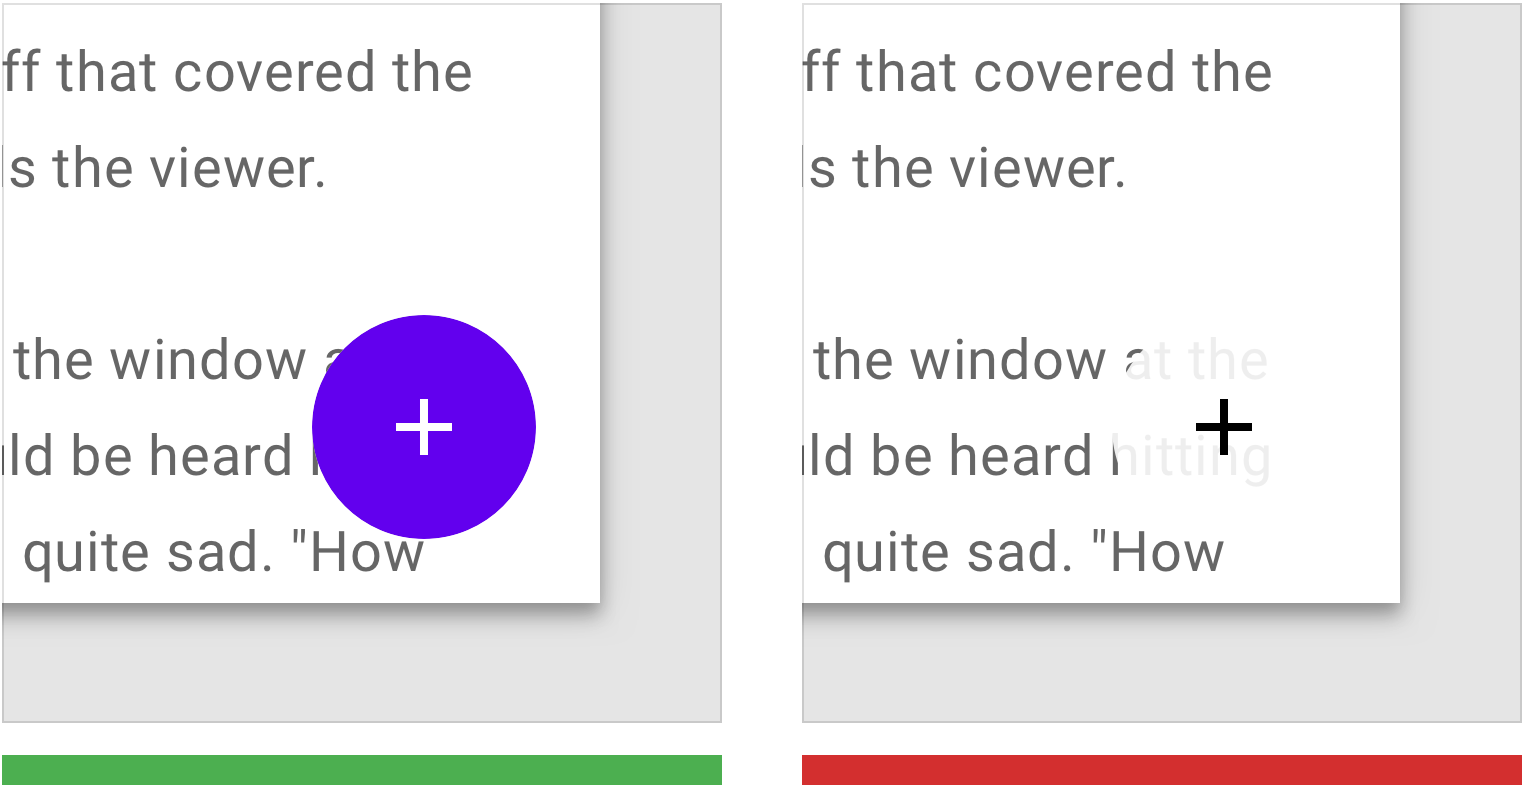Select the green bar under the left example
This screenshot has width=1526, height=788.
(x=362, y=770)
